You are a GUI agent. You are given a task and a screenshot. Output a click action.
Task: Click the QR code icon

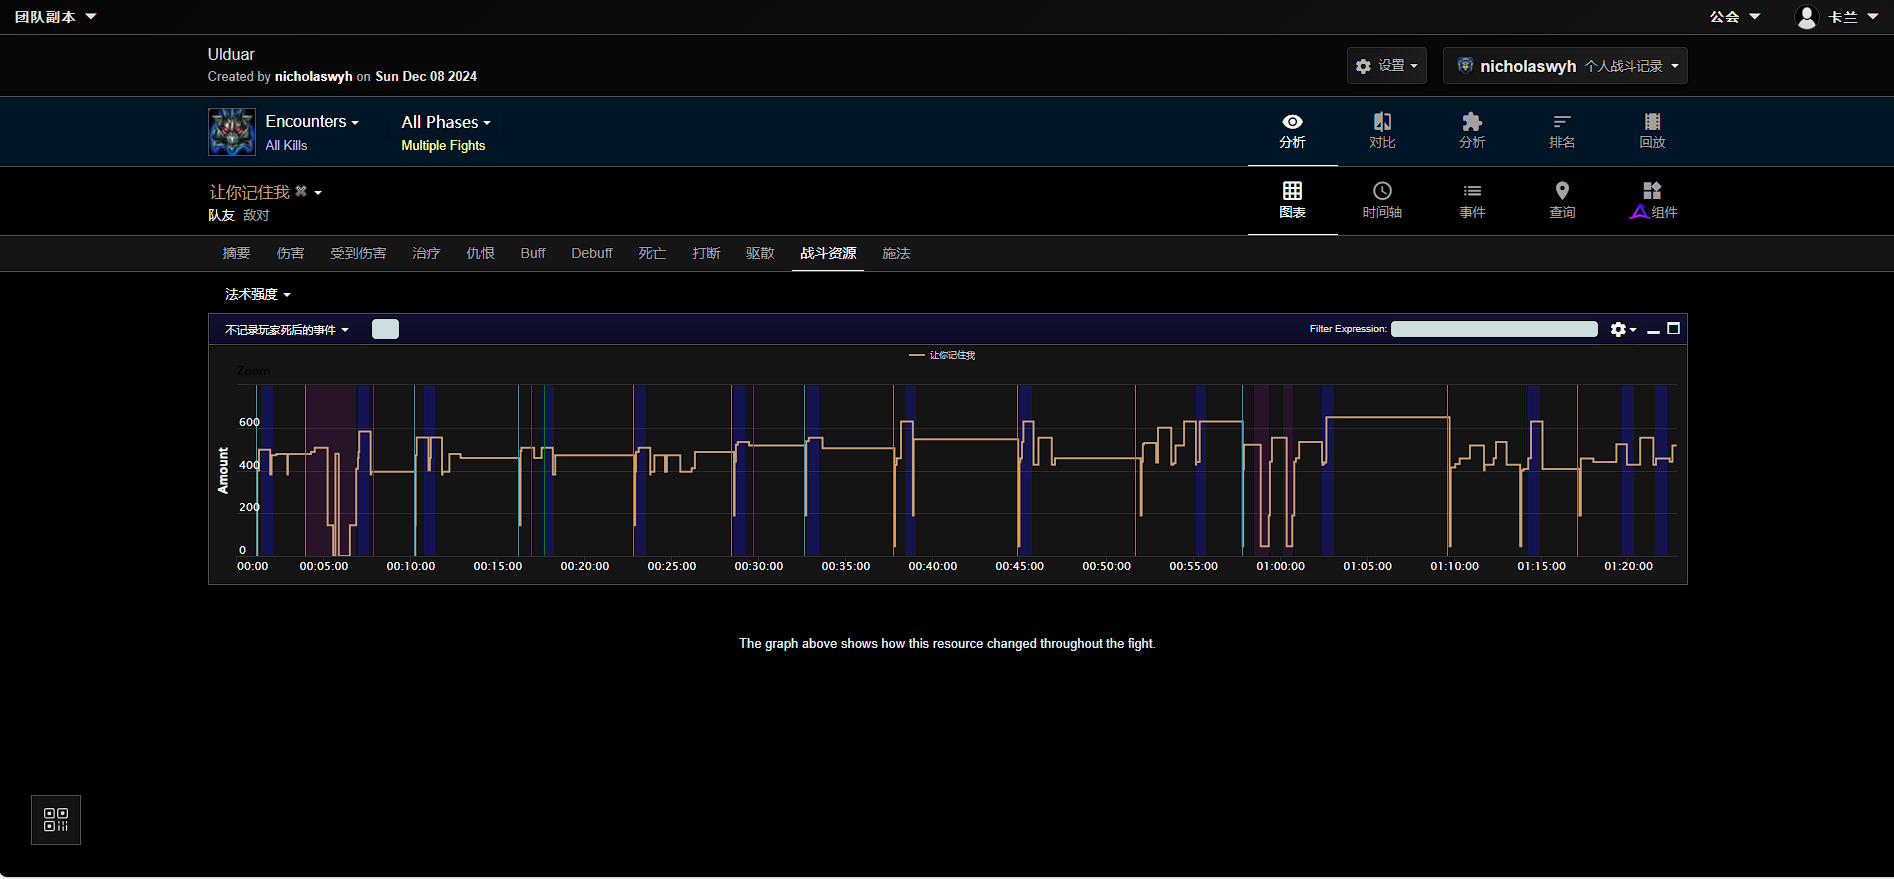pos(56,820)
